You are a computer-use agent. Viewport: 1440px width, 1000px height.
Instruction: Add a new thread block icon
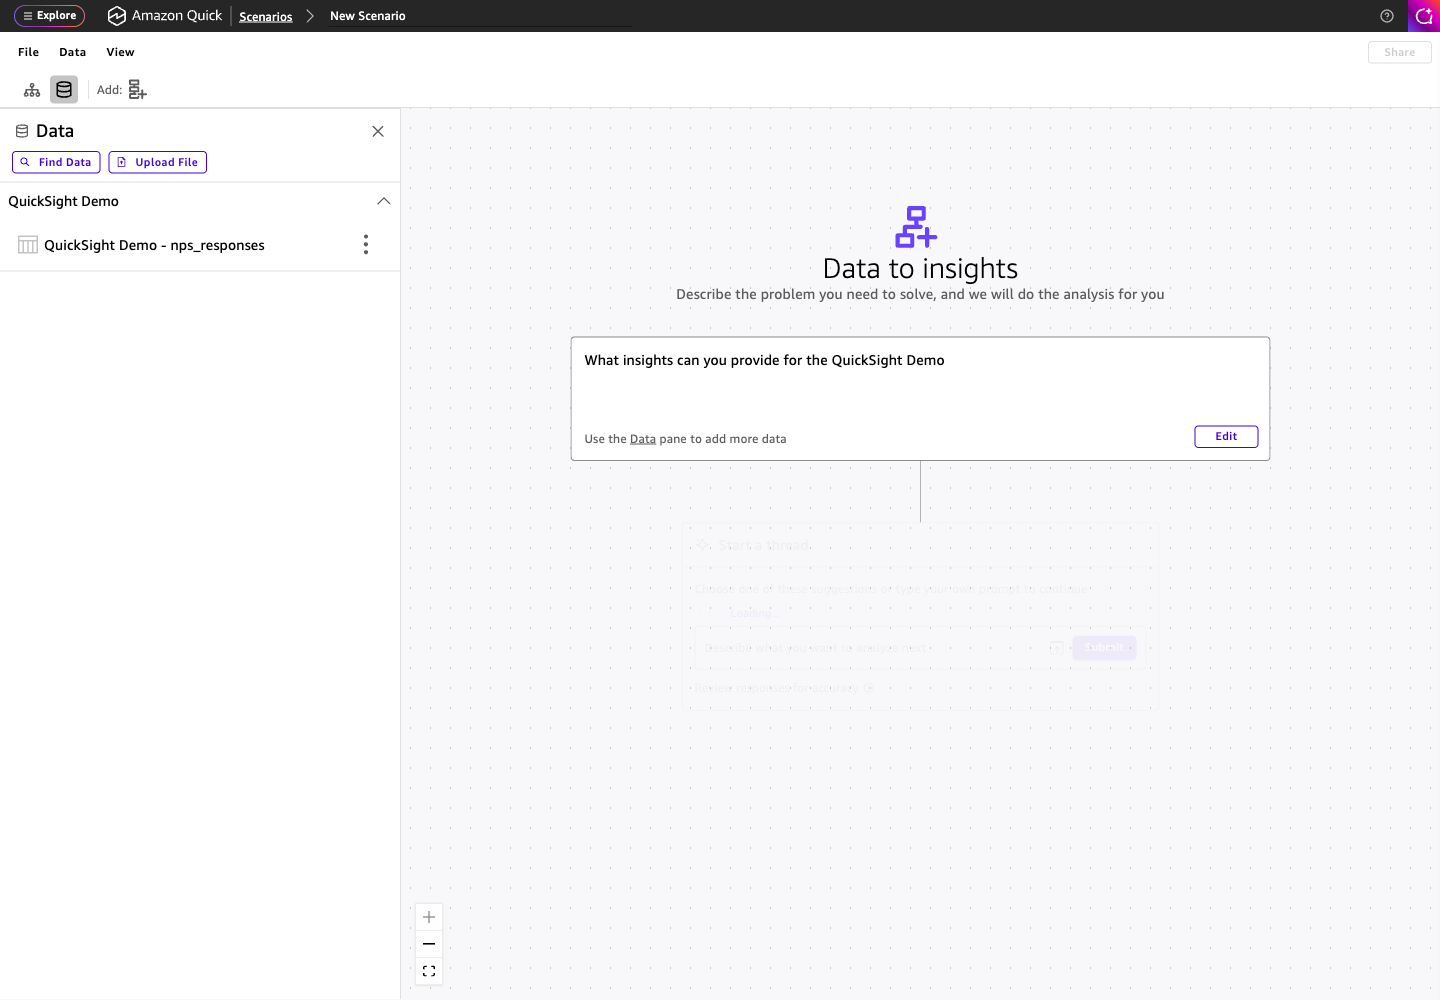click(137, 90)
